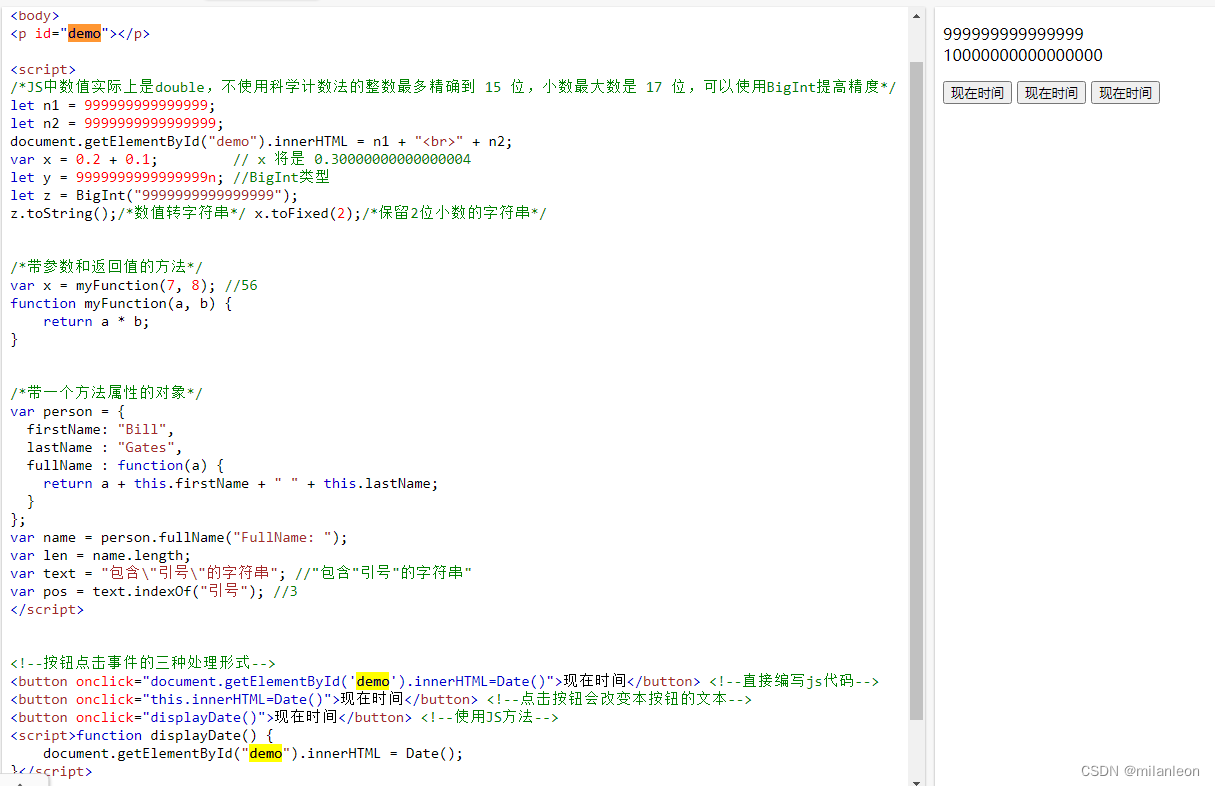Click the '// x 将是 0.30000000000000004' comment
This screenshot has height=786, width=1215.
click(352, 159)
